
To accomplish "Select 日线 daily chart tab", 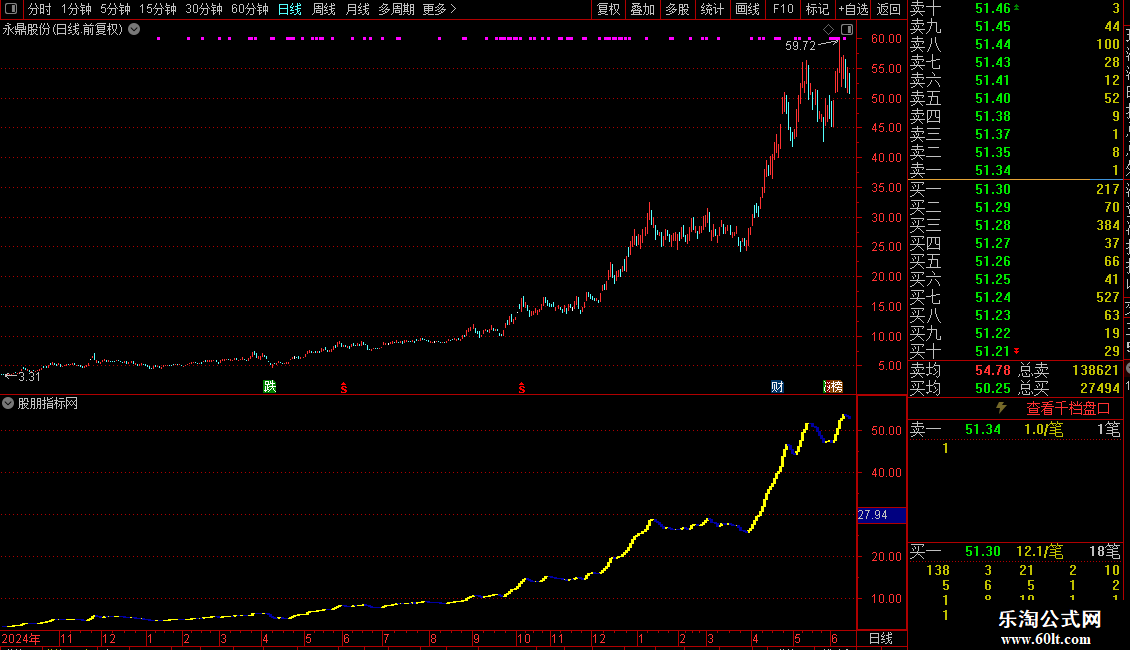I will (x=290, y=9).
